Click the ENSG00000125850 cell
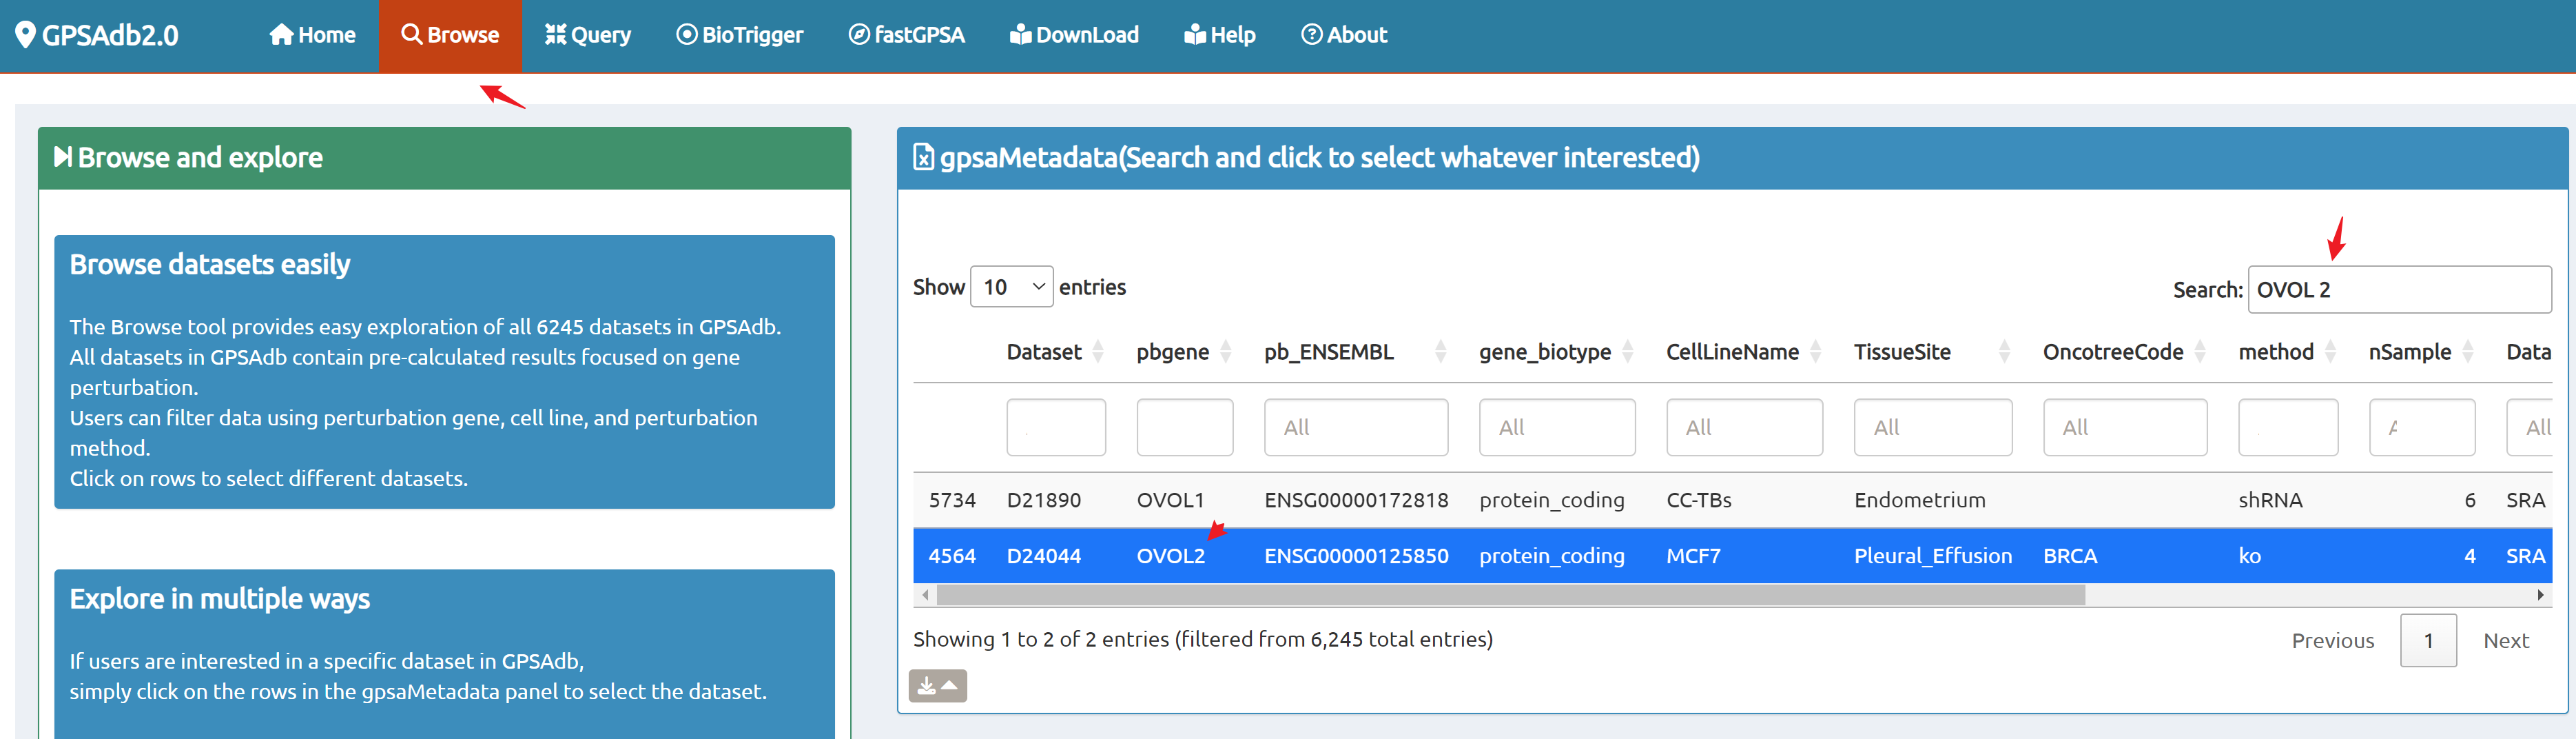Viewport: 2576px width, 739px height. 1356,556
